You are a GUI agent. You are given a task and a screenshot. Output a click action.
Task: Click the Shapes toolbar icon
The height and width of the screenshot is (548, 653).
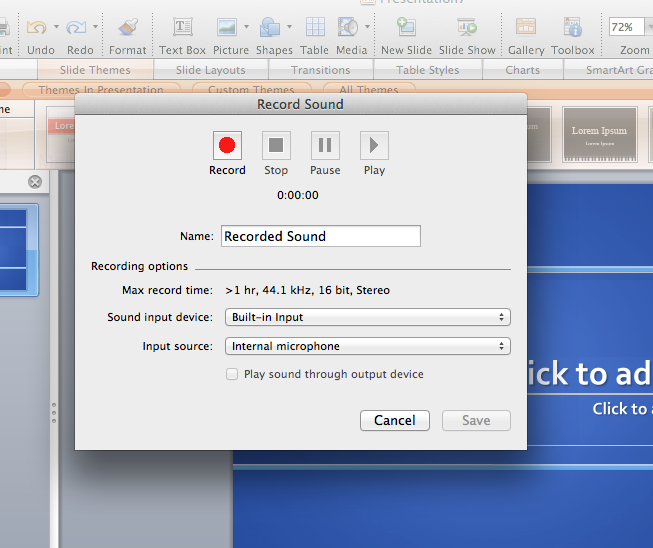[x=270, y=27]
